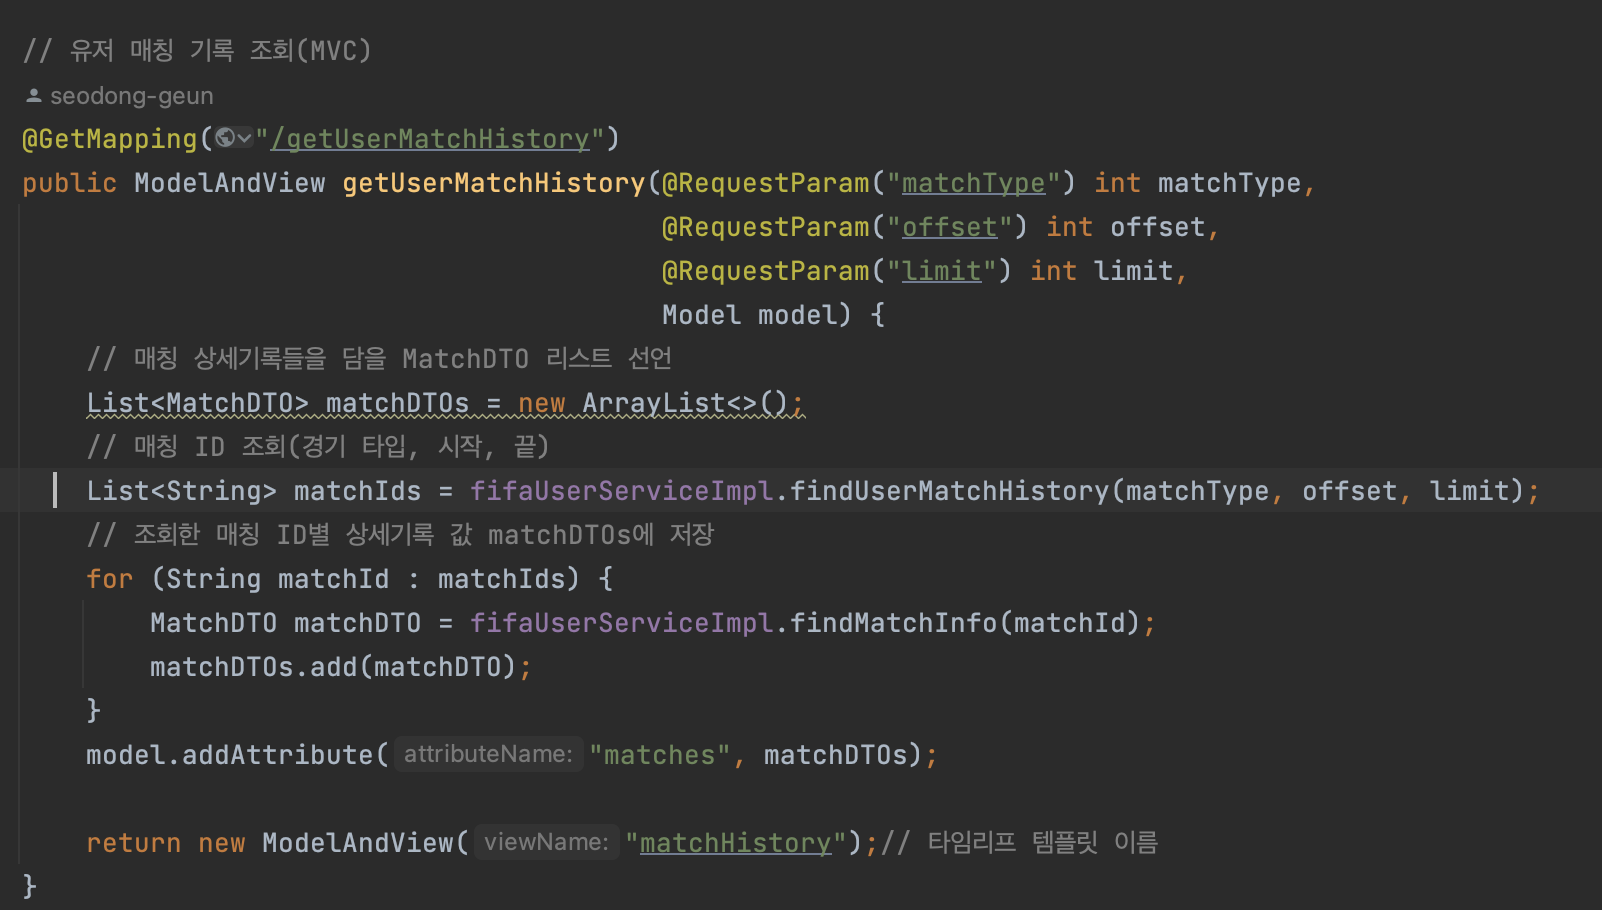Click matchDTOs.add(matchDTO) statement
Viewport: 1602px width, 910px height.
(341, 667)
